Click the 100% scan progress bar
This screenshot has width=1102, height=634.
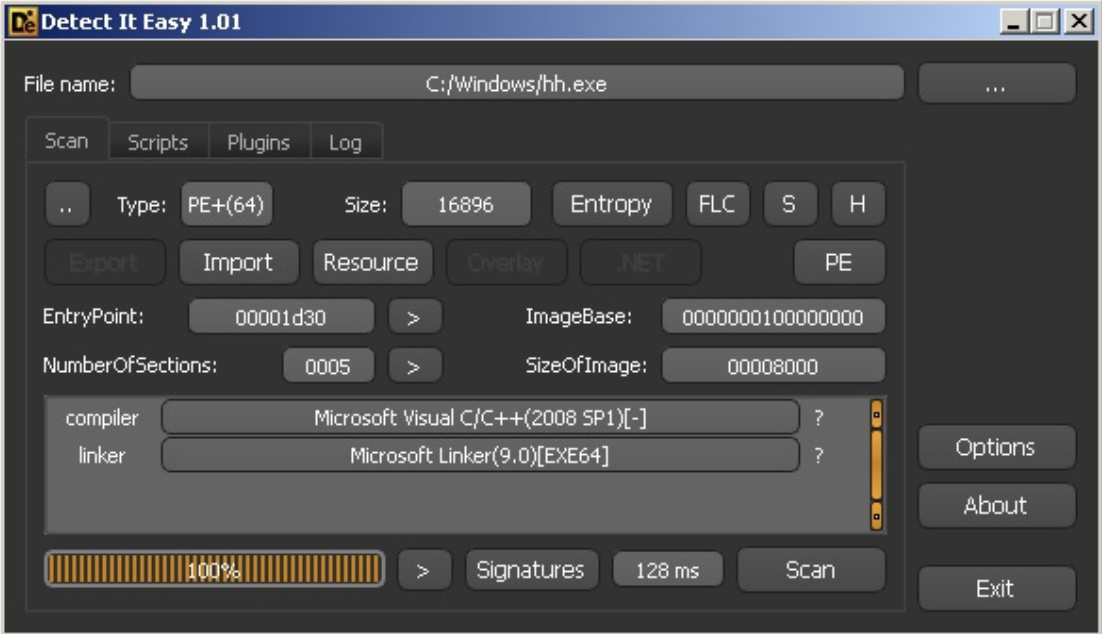[214, 569]
